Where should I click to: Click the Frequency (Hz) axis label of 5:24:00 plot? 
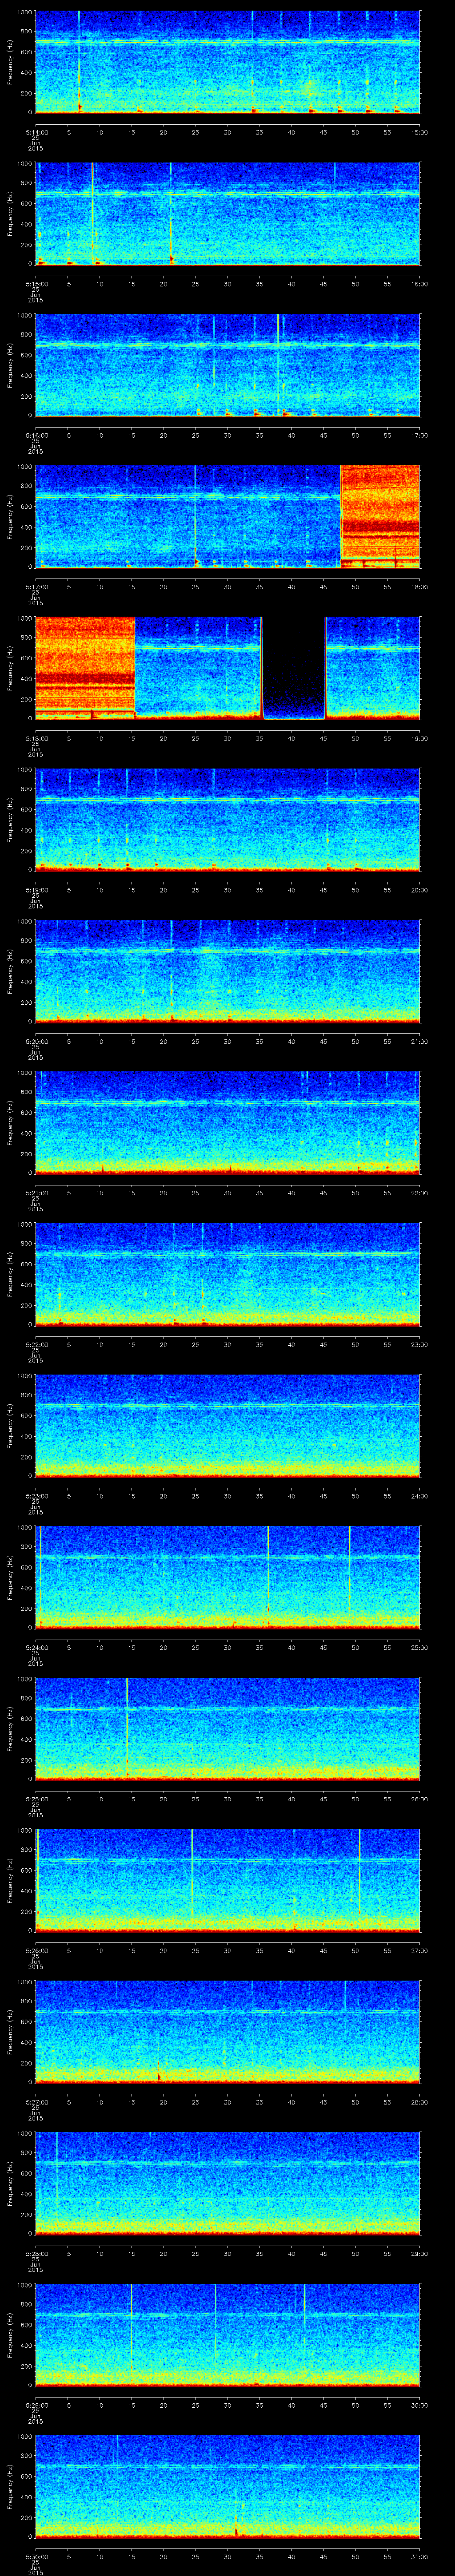tap(10, 1577)
